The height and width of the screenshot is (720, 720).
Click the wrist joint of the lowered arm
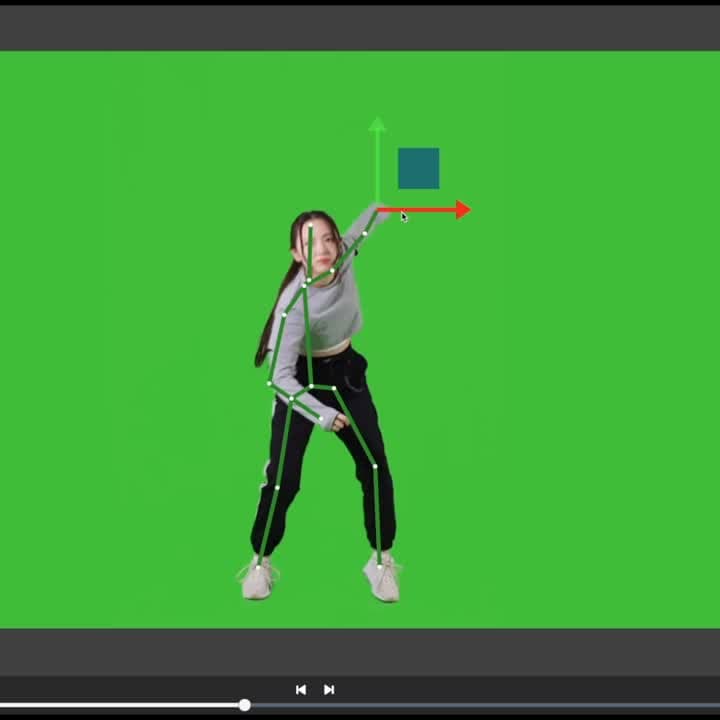pos(321,420)
